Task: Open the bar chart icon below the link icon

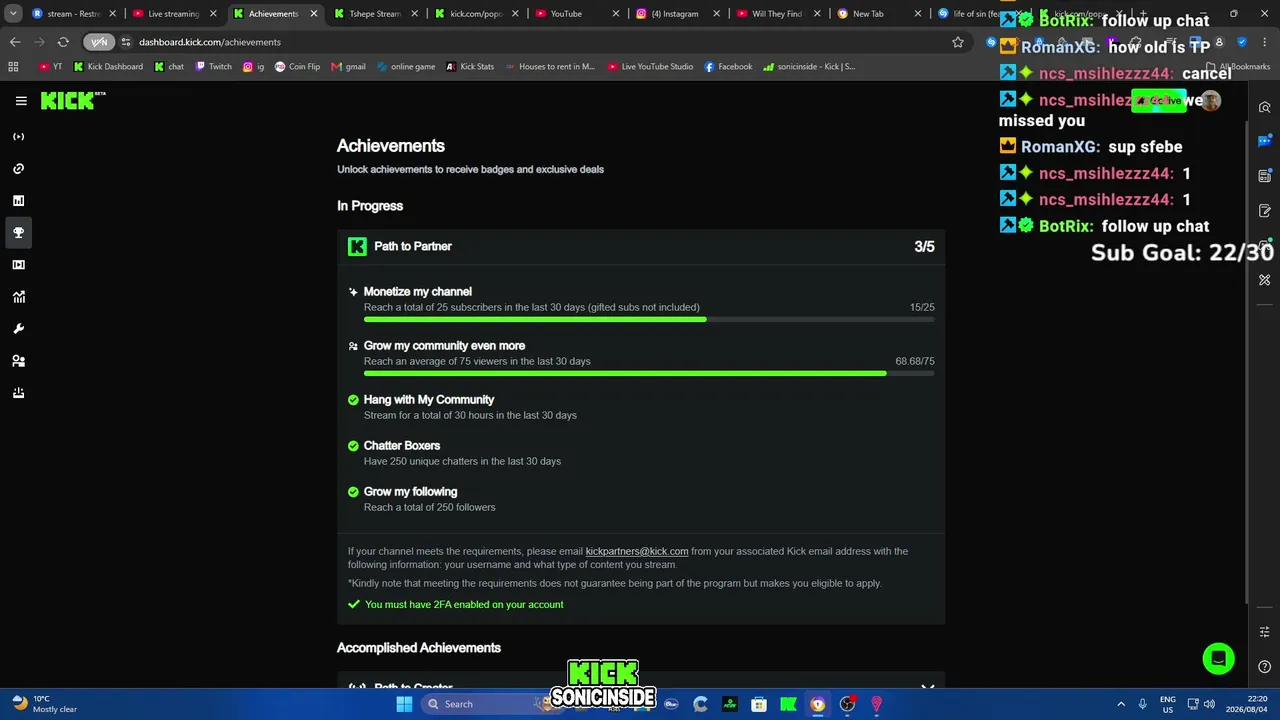Action: click(18, 201)
